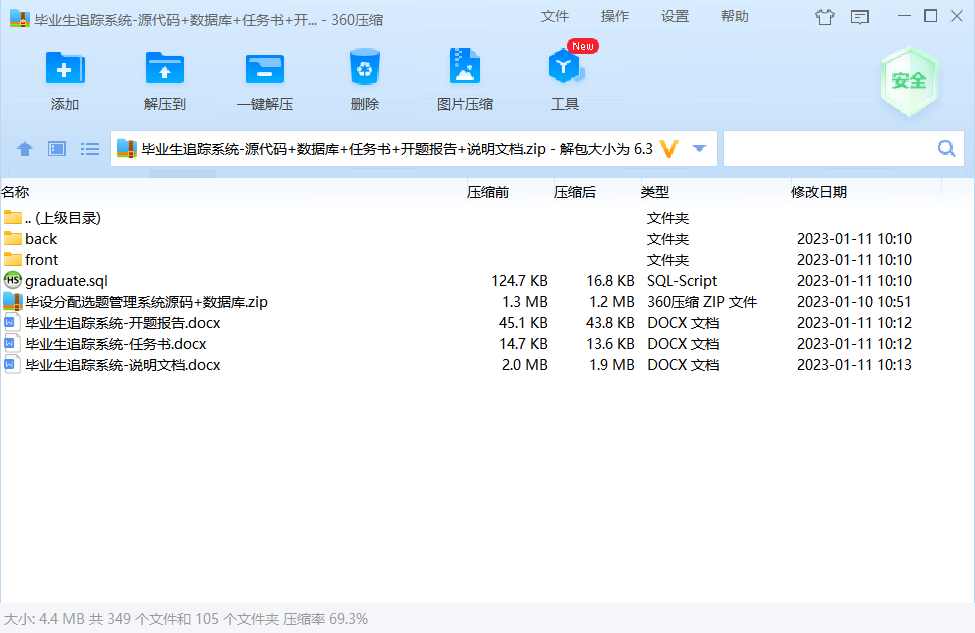
Task: Click the front folder icon
Action: (x=12, y=259)
